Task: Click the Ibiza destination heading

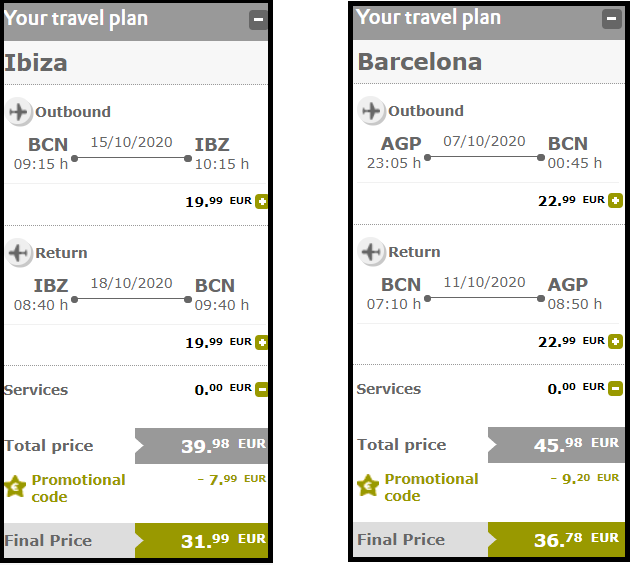Action: (x=36, y=63)
